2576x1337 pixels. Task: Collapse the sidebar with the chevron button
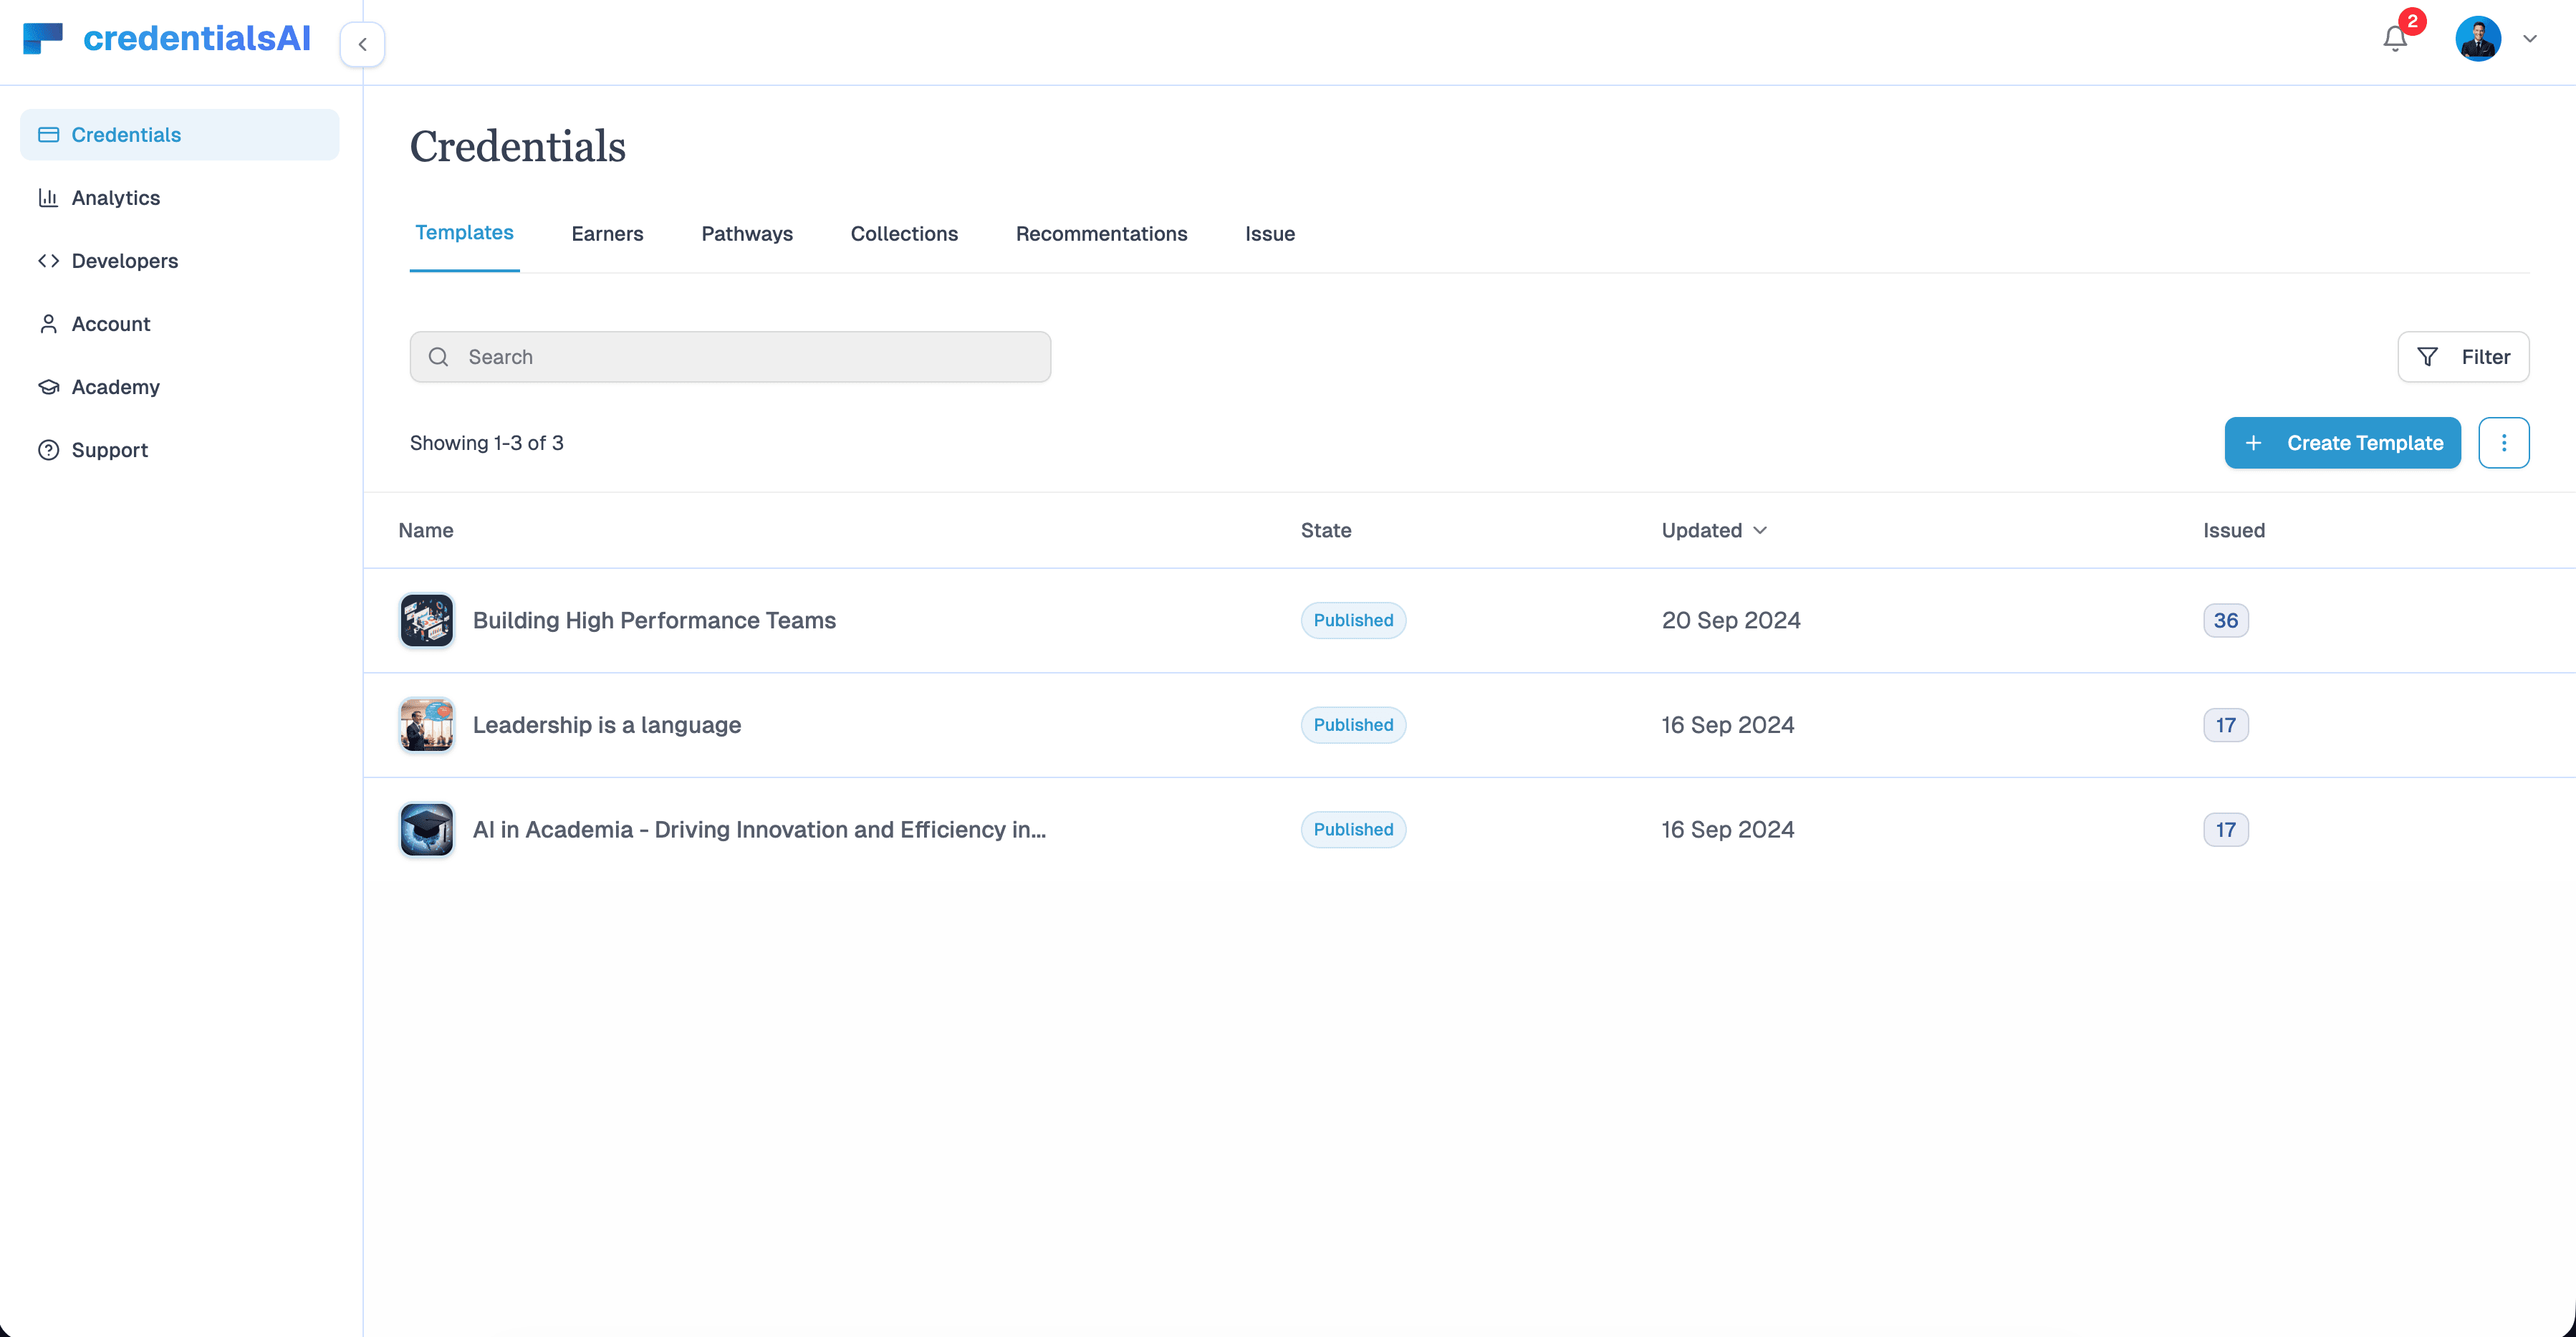tap(362, 44)
